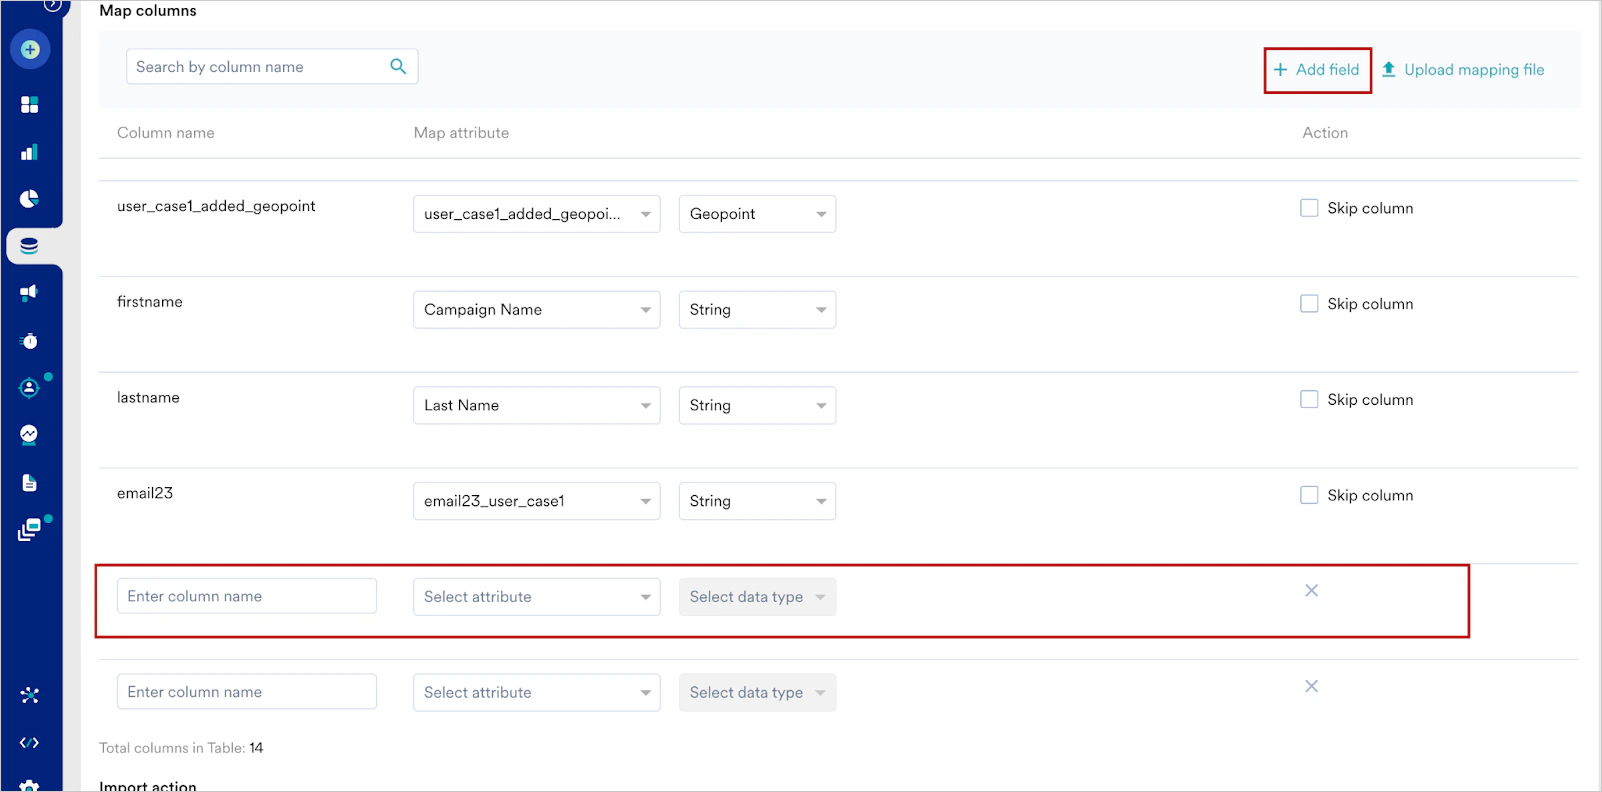Open the user_case1_added_geopoi... attribute dropdown
The height and width of the screenshot is (792, 1602).
click(x=537, y=214)
